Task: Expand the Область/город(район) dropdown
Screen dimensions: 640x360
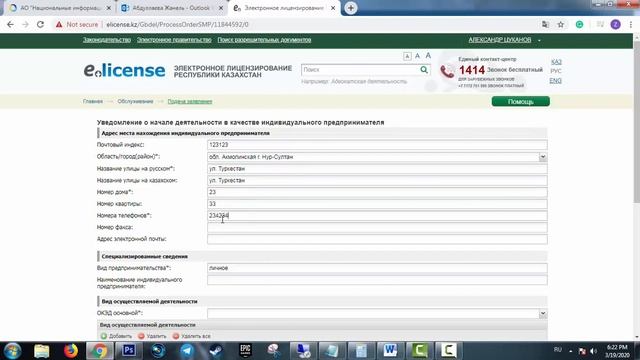Action: pyautogui.click(x=542, y=157)
